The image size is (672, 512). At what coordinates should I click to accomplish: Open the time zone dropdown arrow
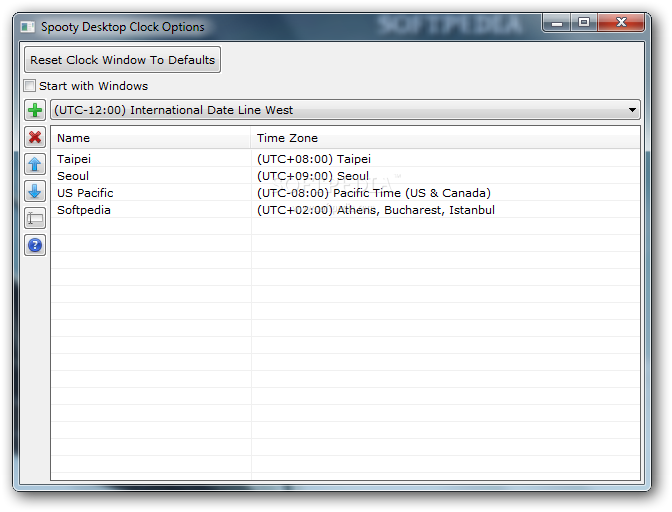(632, 110)
